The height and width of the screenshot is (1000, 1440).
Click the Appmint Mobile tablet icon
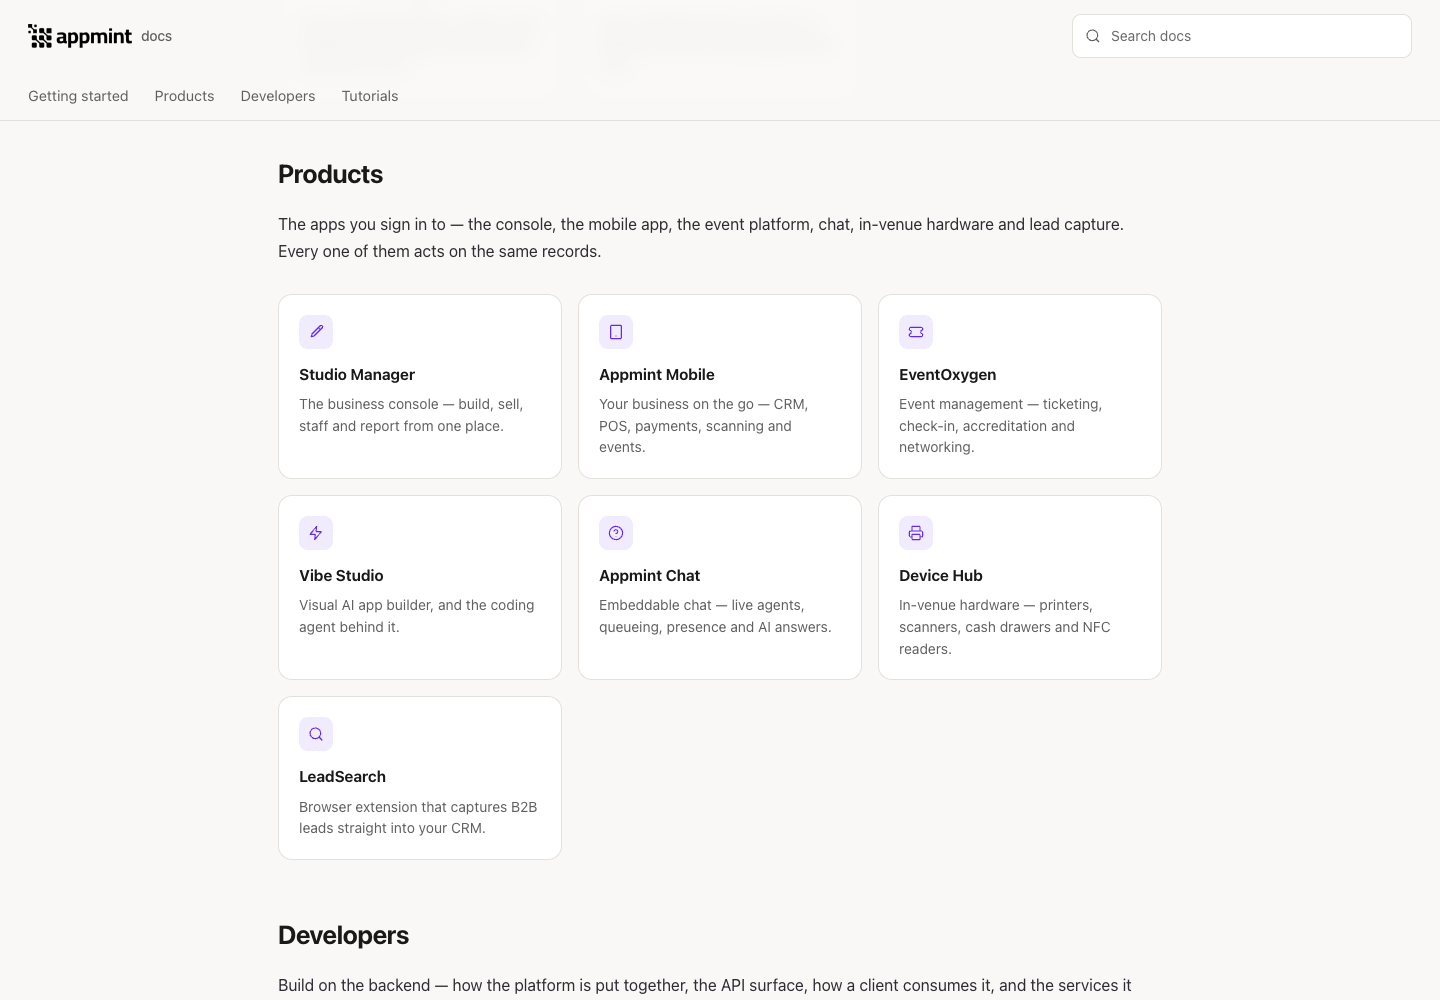[x=616, y=332]
